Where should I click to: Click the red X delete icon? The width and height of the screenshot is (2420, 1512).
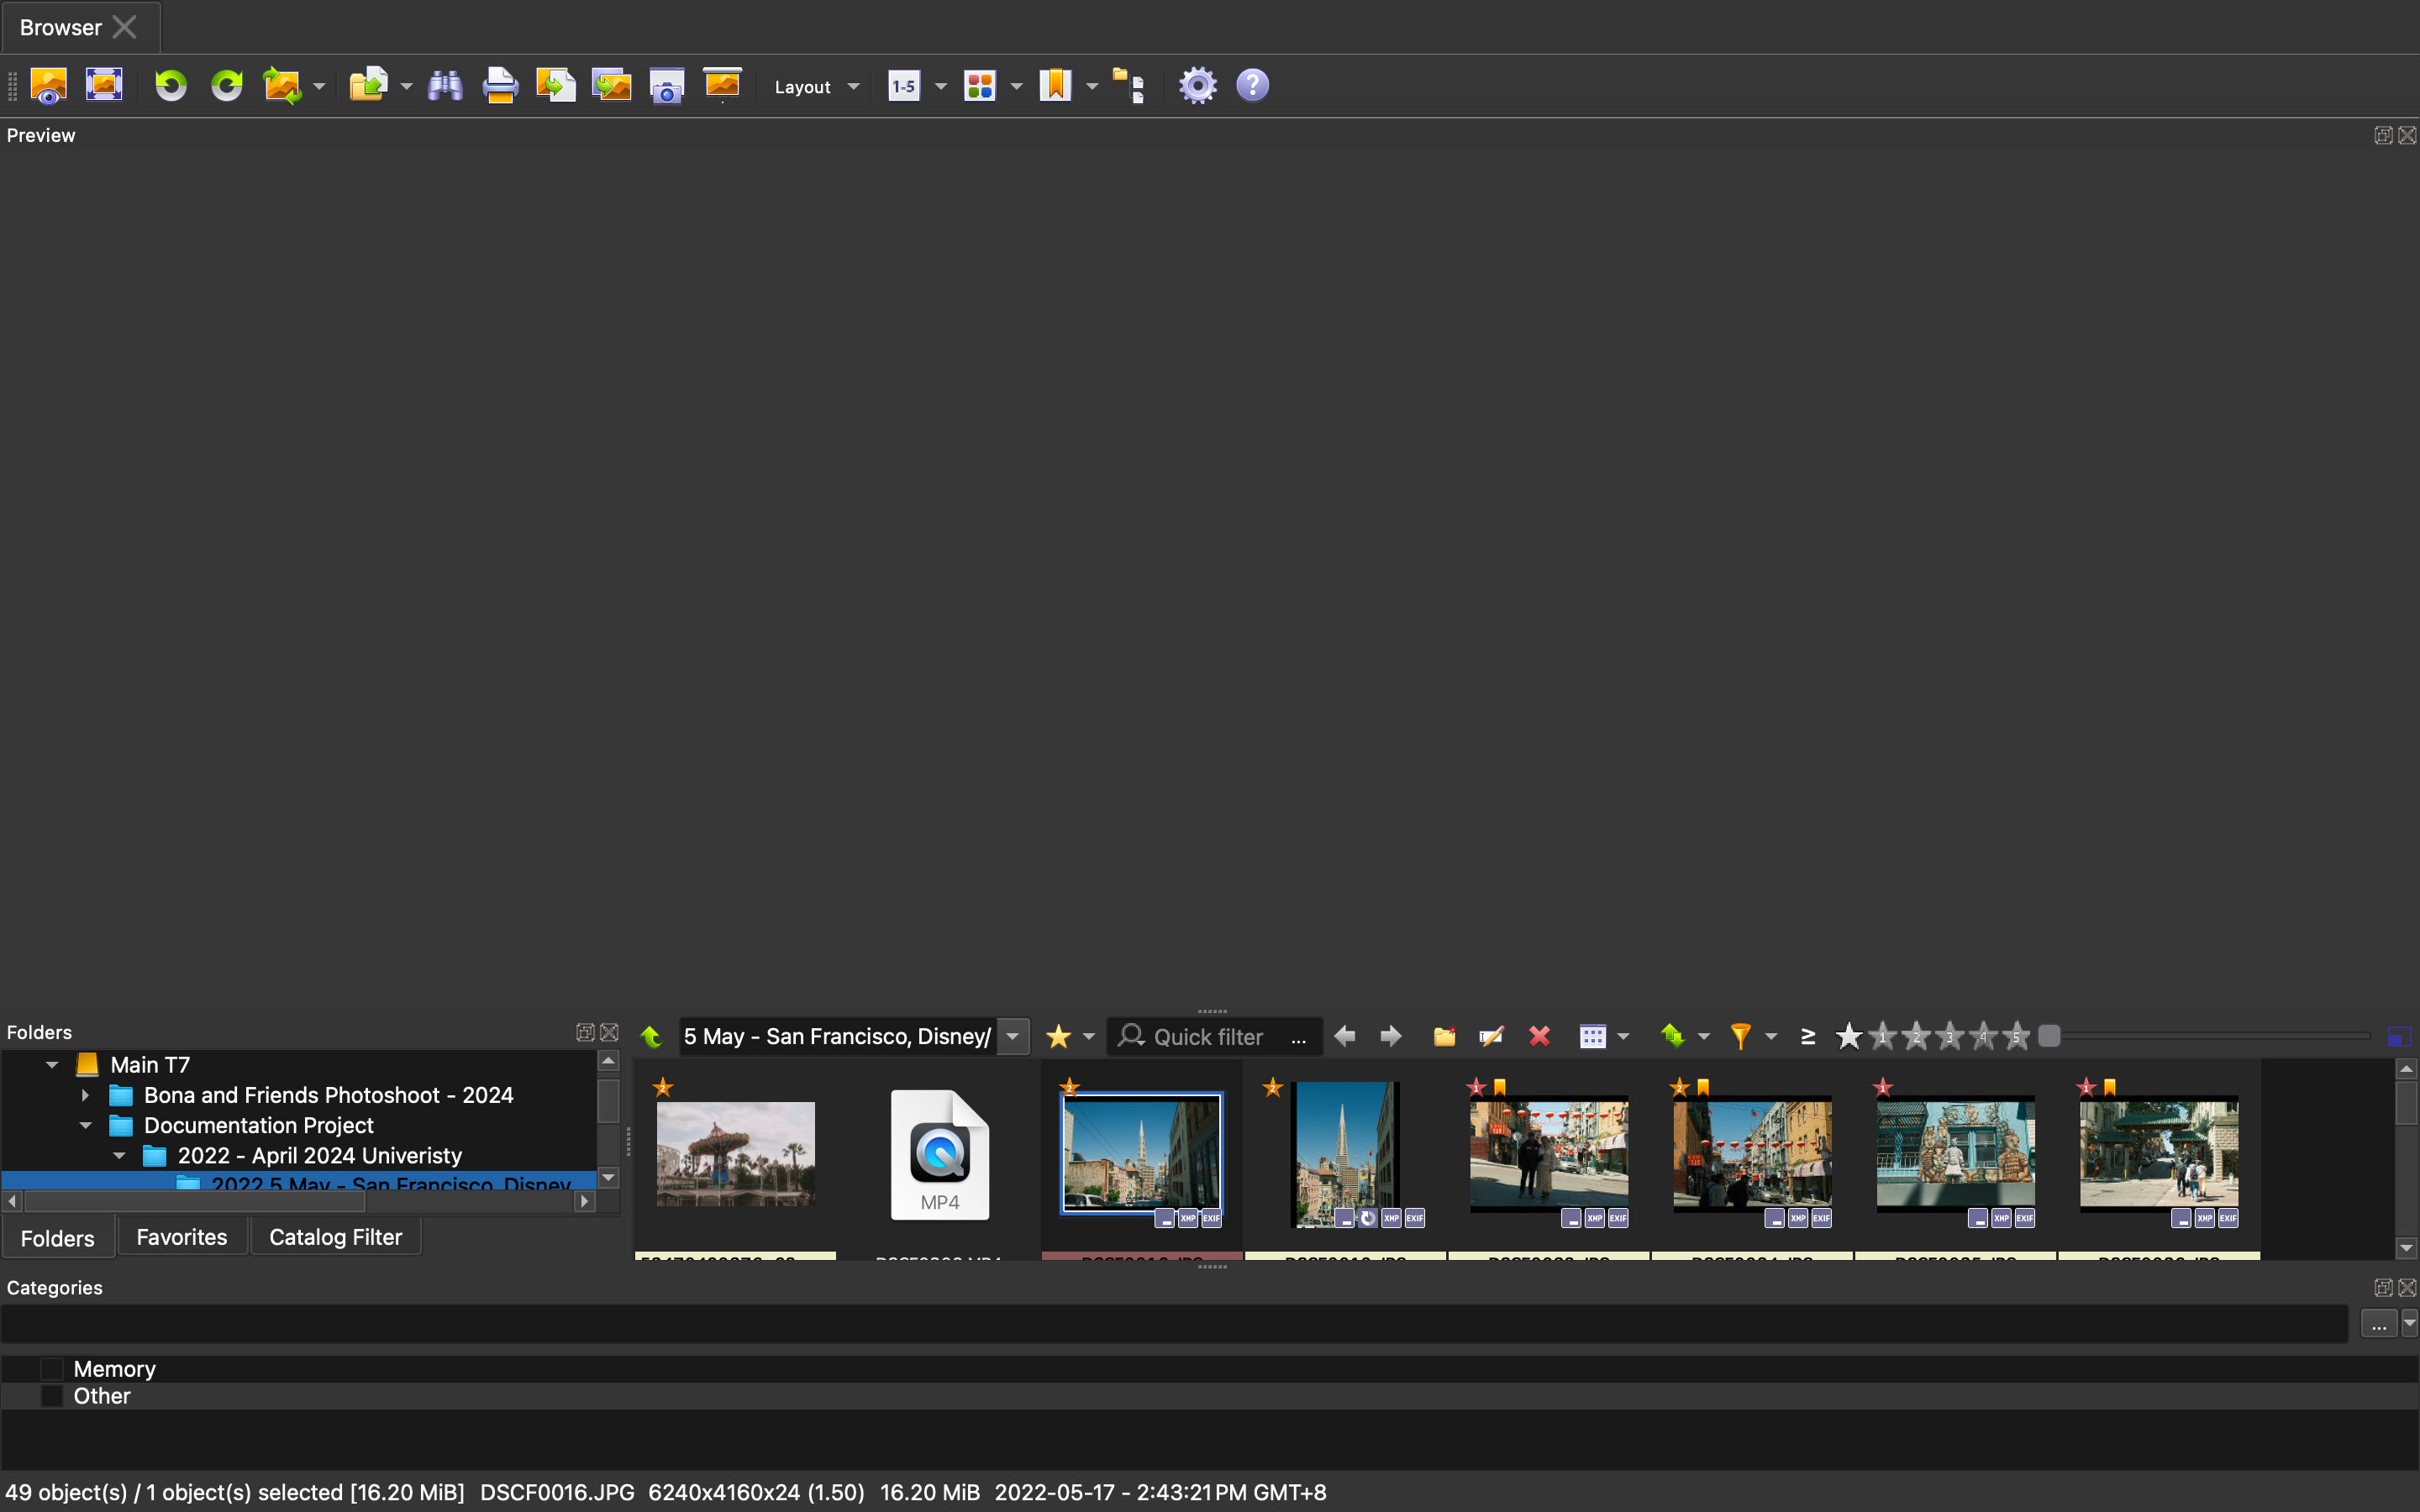1539,1037
